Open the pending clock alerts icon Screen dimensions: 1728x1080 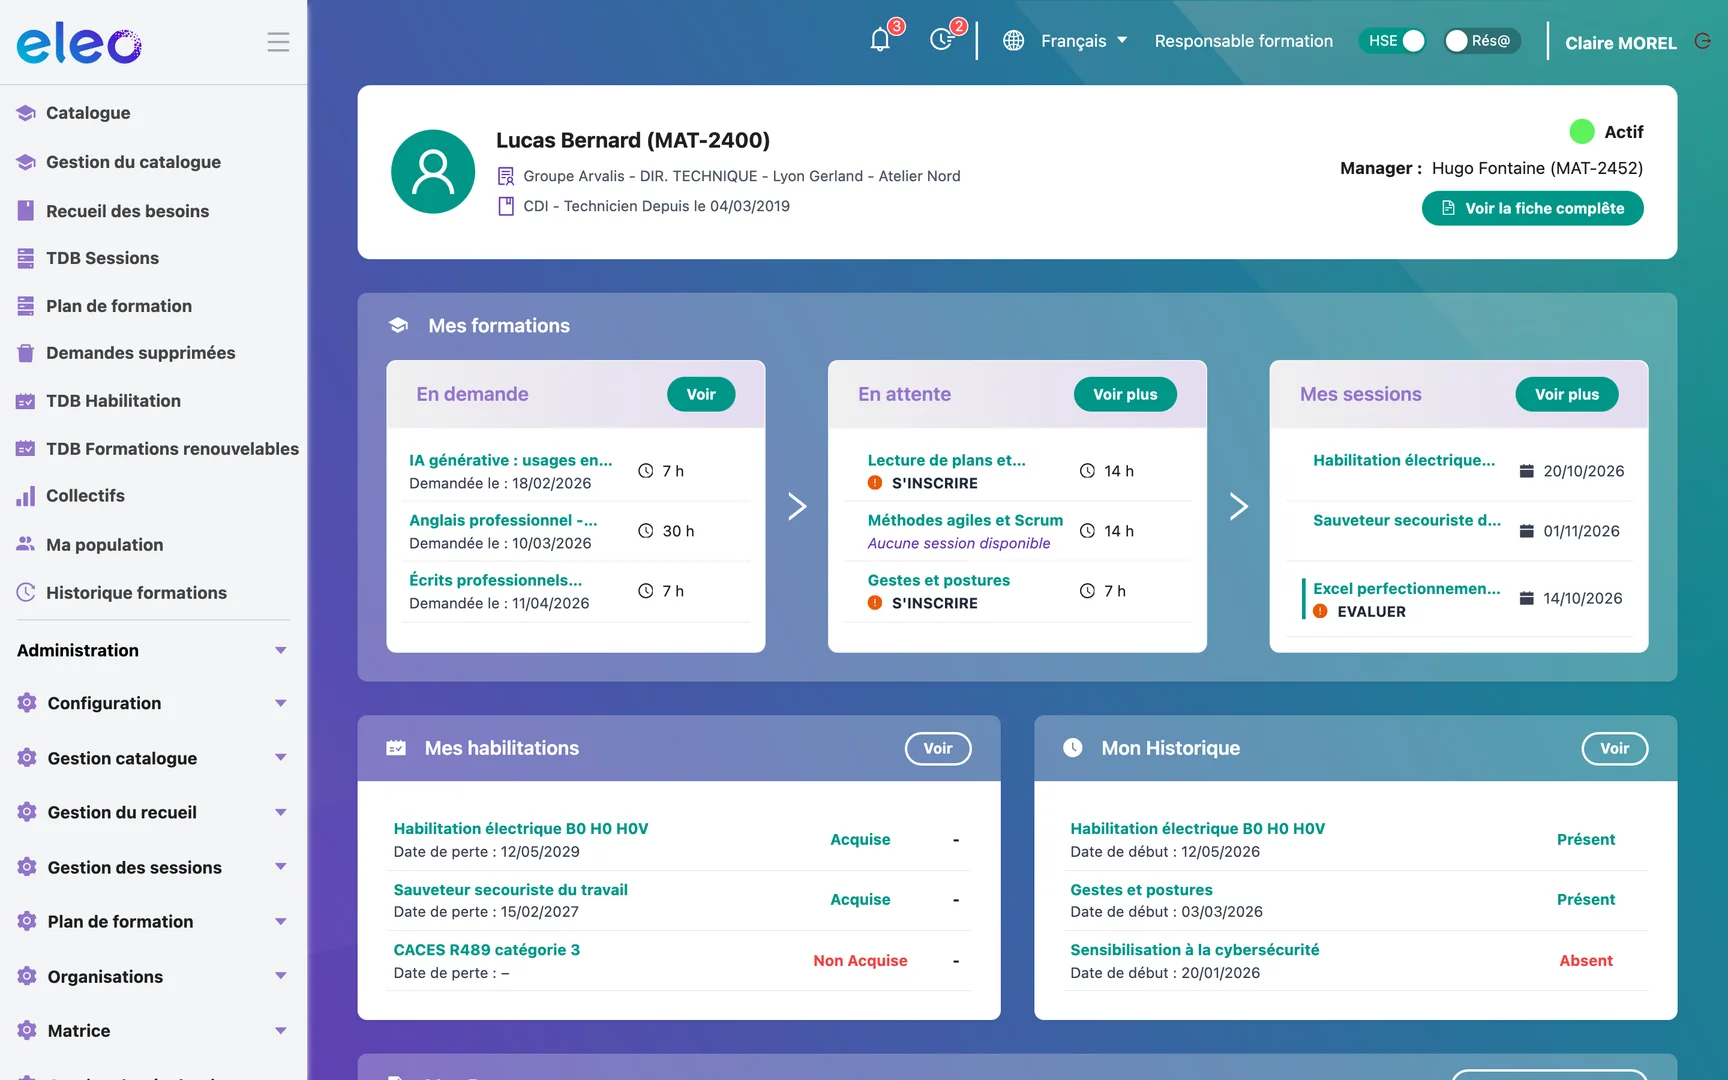[942, 40]
